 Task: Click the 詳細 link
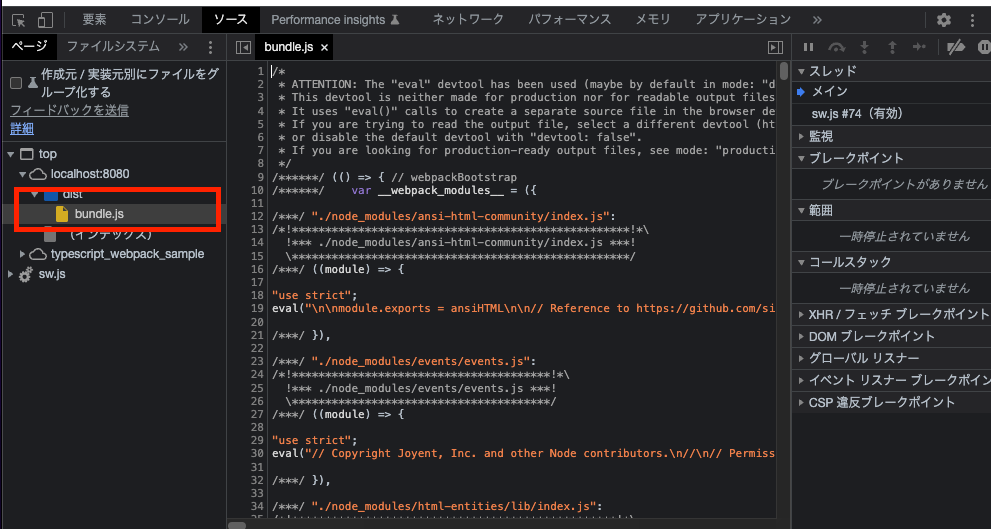22,129
